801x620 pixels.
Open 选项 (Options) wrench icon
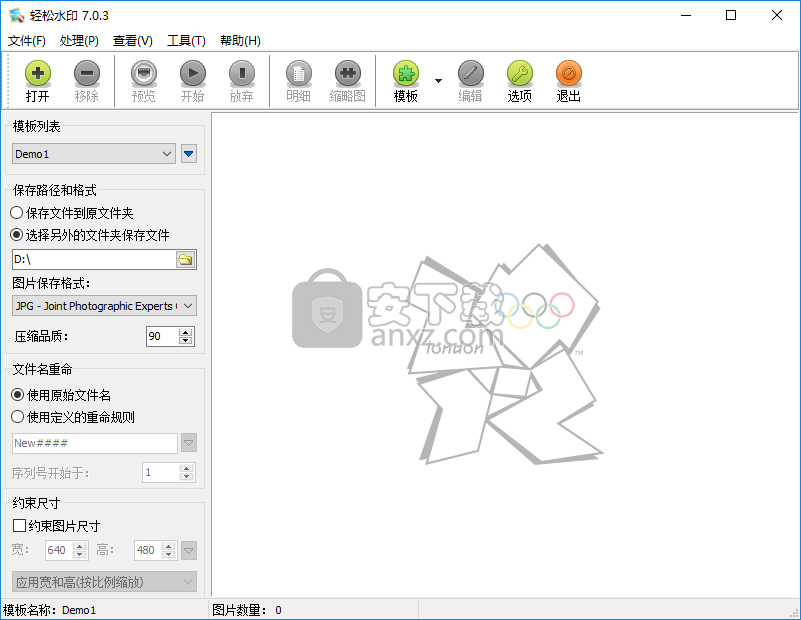pos(520,74)
